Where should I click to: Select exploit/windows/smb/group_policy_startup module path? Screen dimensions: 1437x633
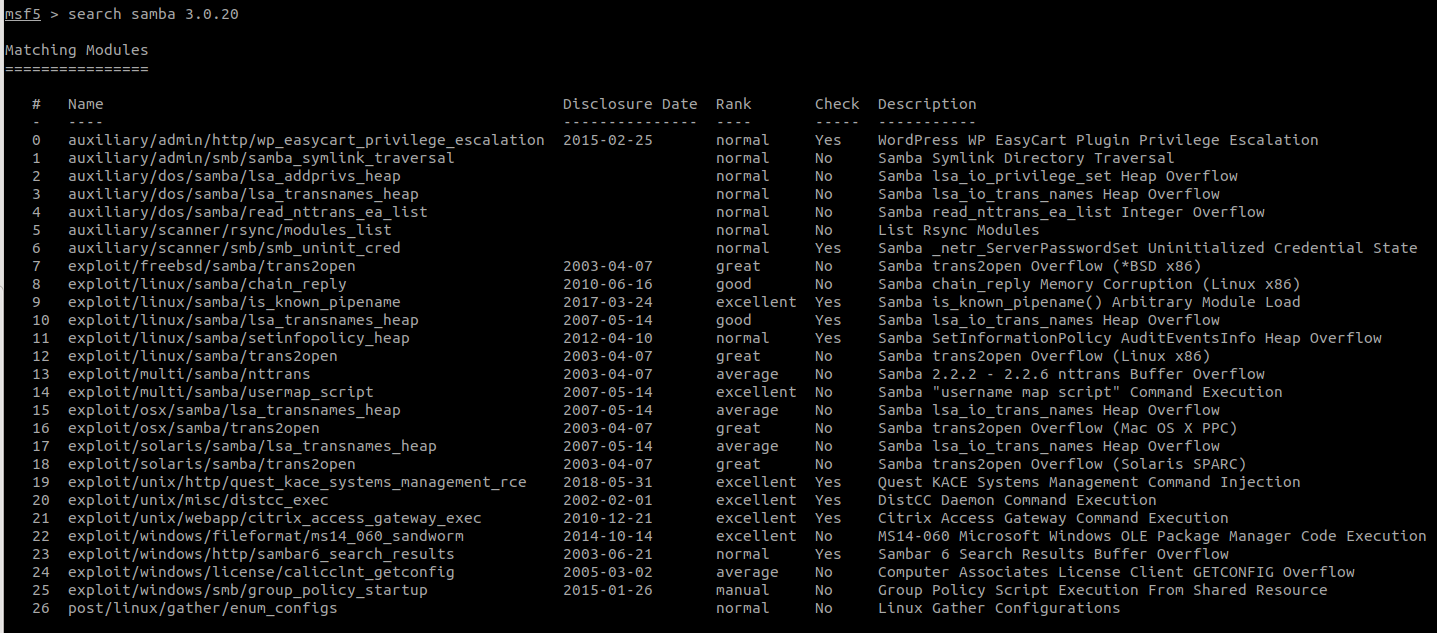pos(247,590)
